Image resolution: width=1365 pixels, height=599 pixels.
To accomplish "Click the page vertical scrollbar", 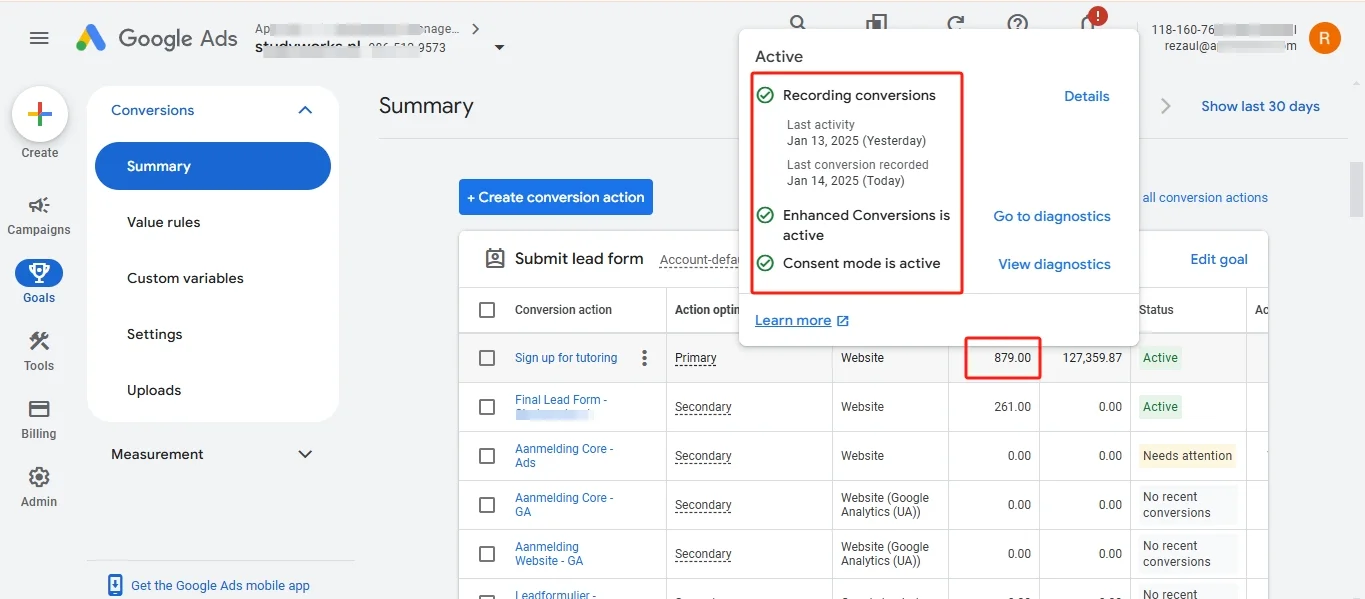I will click(1357, 190).
